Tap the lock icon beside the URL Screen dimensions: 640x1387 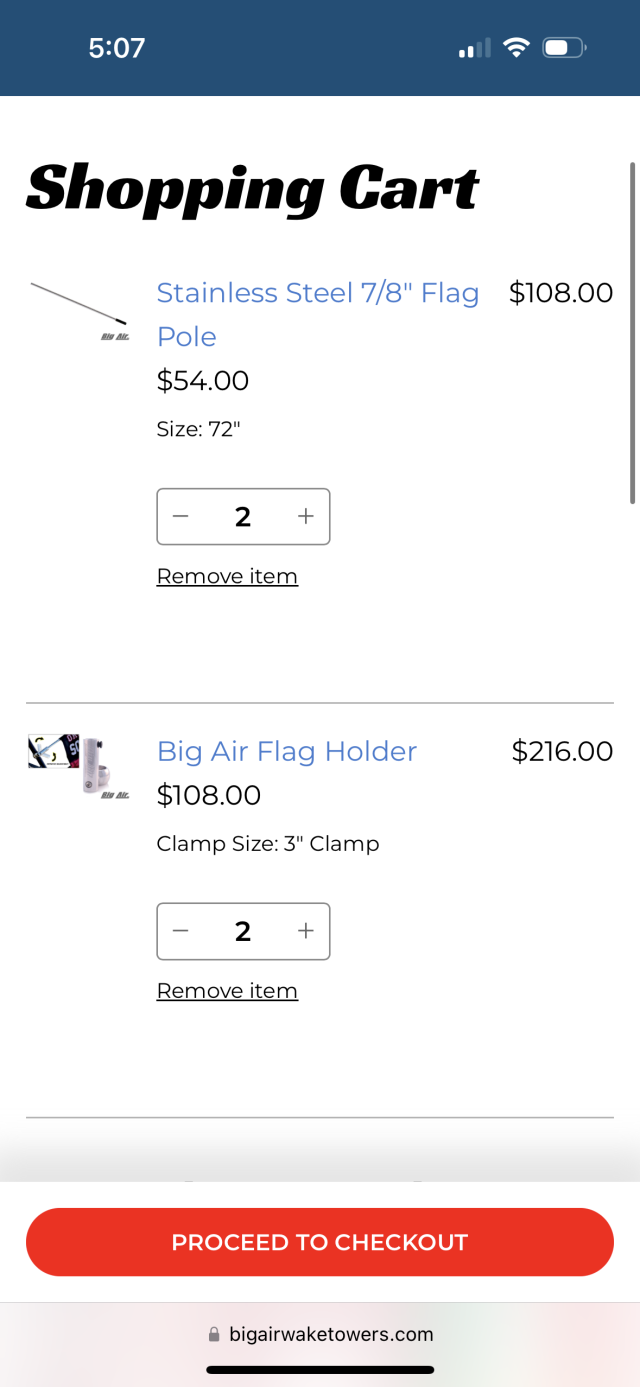(213, 1334)
